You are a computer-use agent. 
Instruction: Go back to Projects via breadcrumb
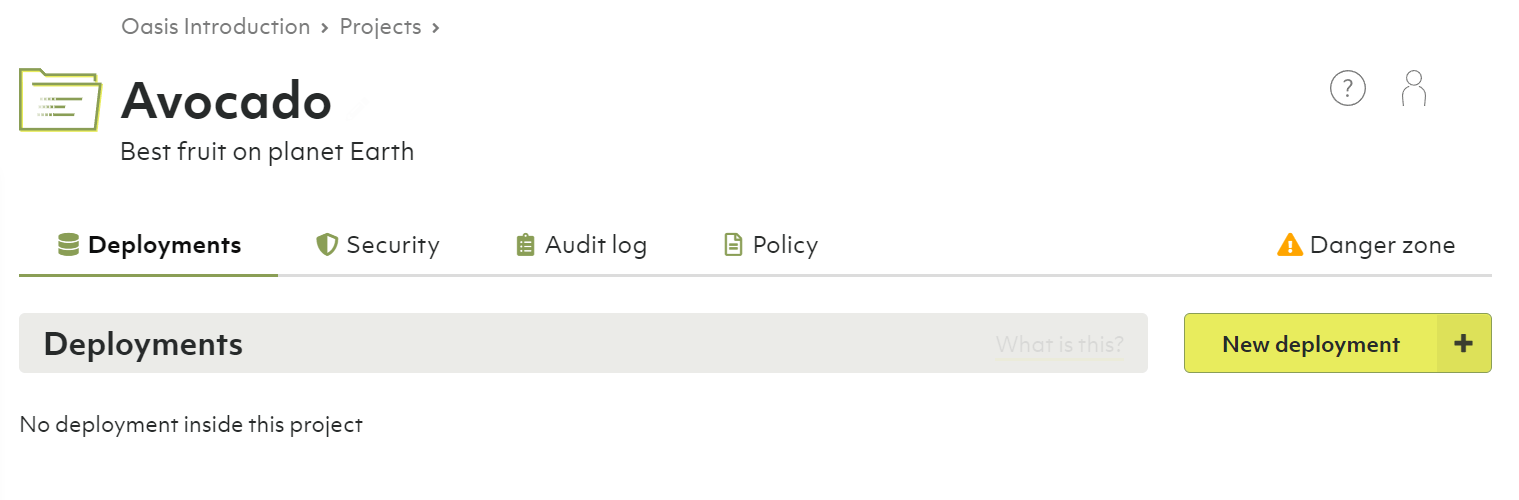point(380,27)
